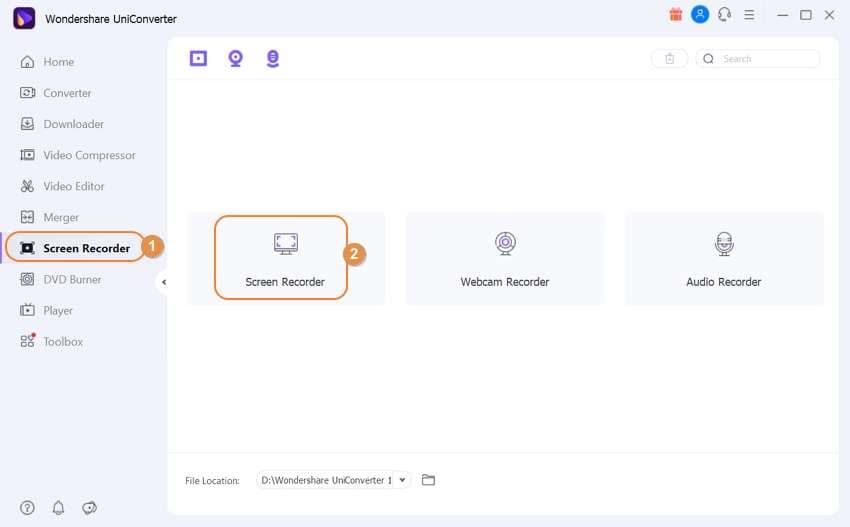Close the UniConverter window

click(x=829, y=15)
